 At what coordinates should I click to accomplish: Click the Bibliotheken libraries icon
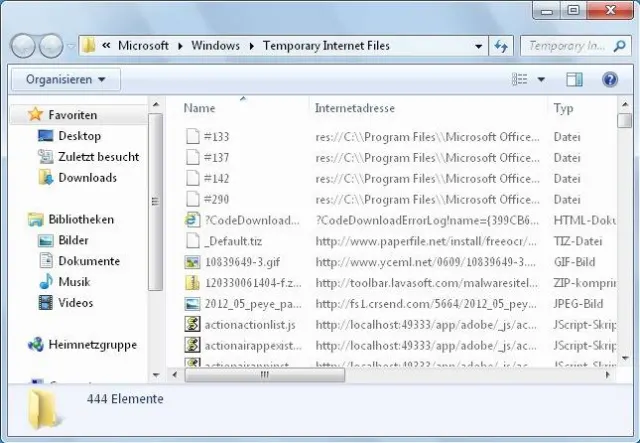tap(36, 219)
